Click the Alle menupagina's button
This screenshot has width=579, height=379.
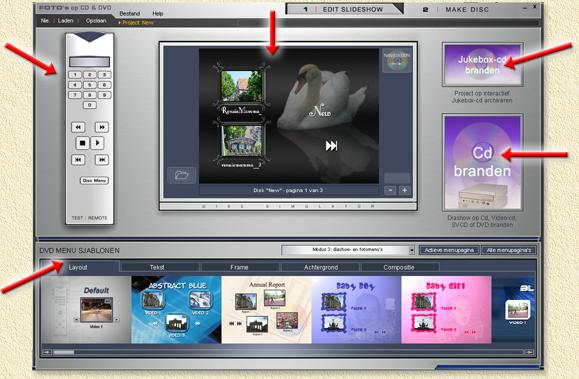pyautogui.click(x=509, y=250)
